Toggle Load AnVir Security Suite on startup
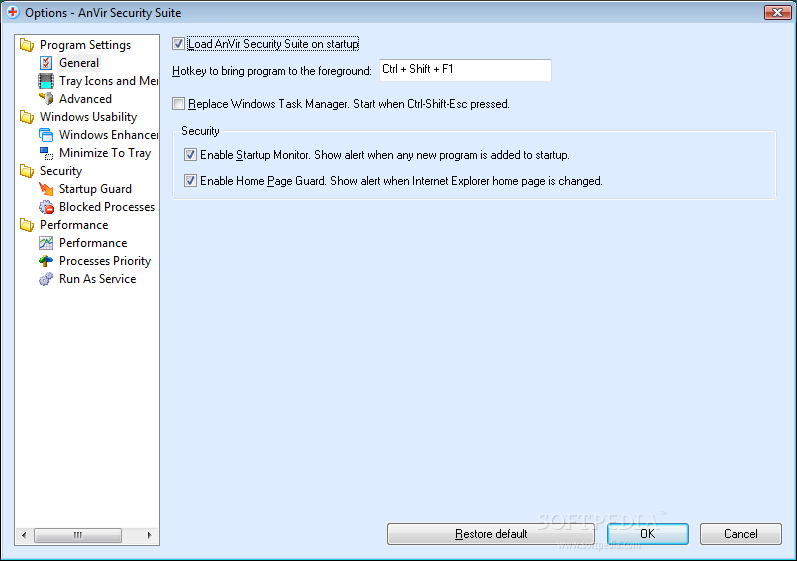 click(x=178, y=44)
